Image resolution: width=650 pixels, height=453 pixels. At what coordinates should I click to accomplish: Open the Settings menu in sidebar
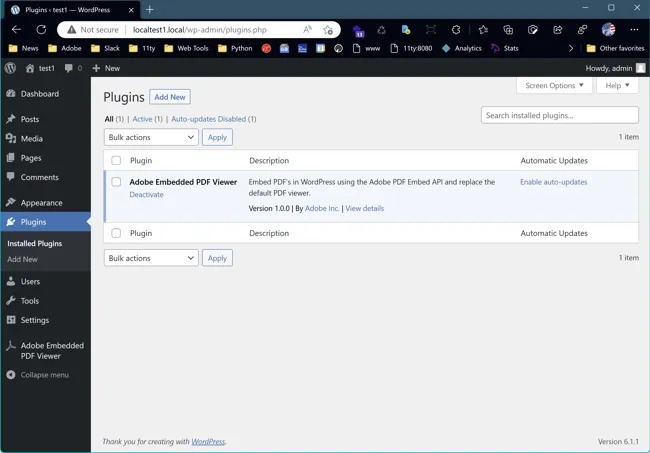34,320
